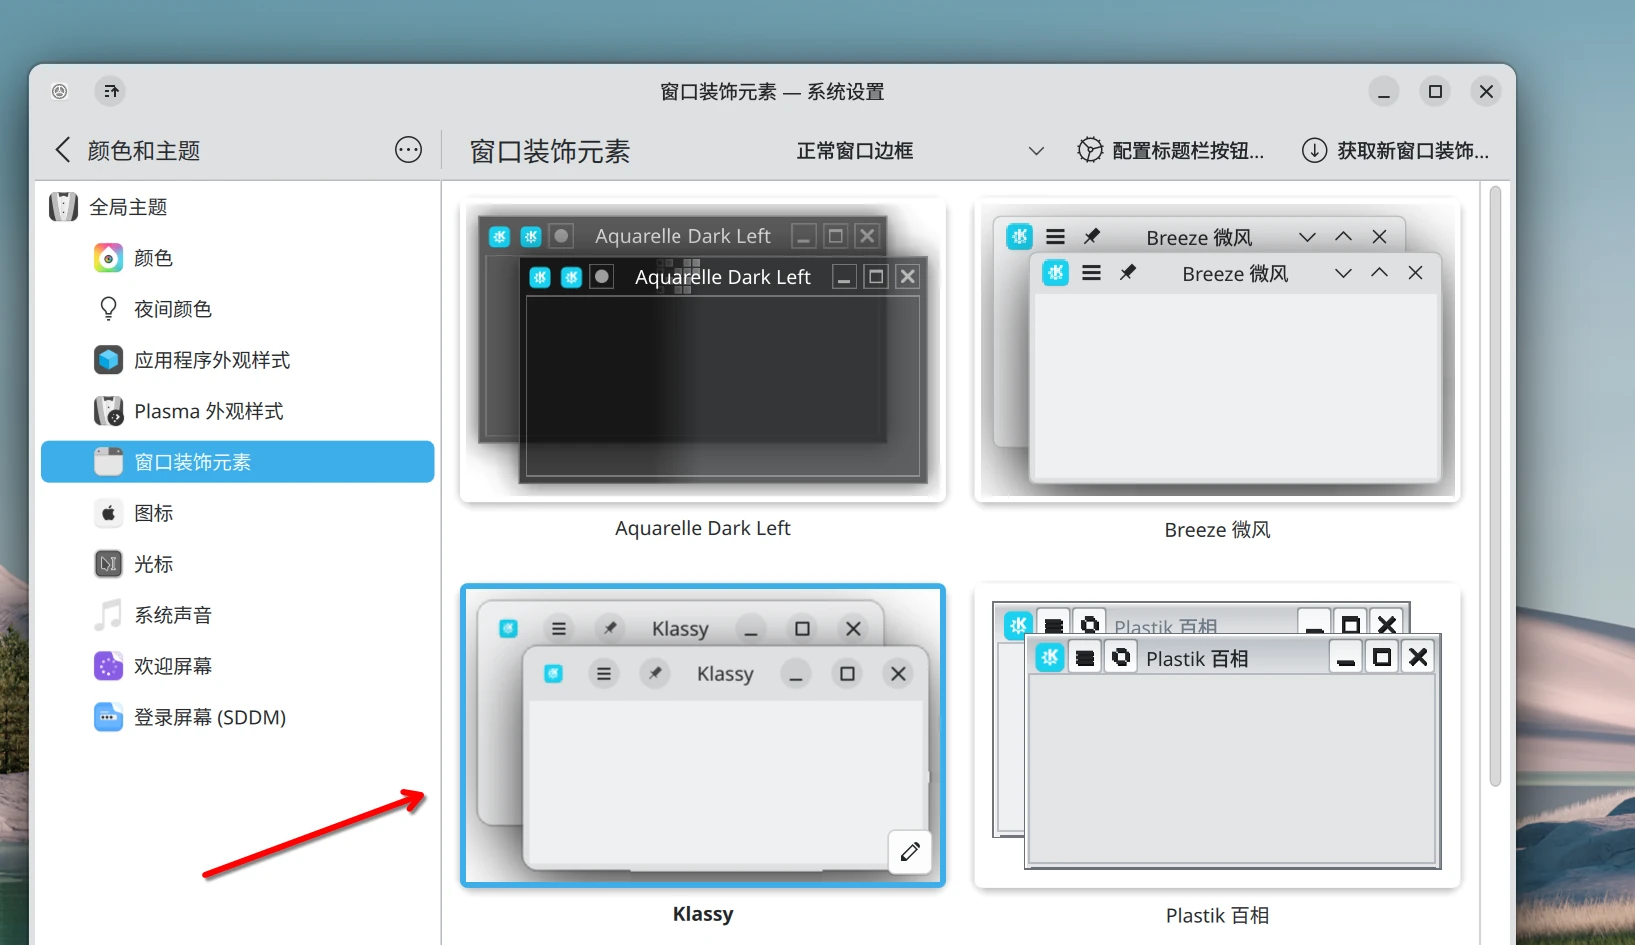
Task: Open the 光标 cursor settings
Action: [153, 564]
